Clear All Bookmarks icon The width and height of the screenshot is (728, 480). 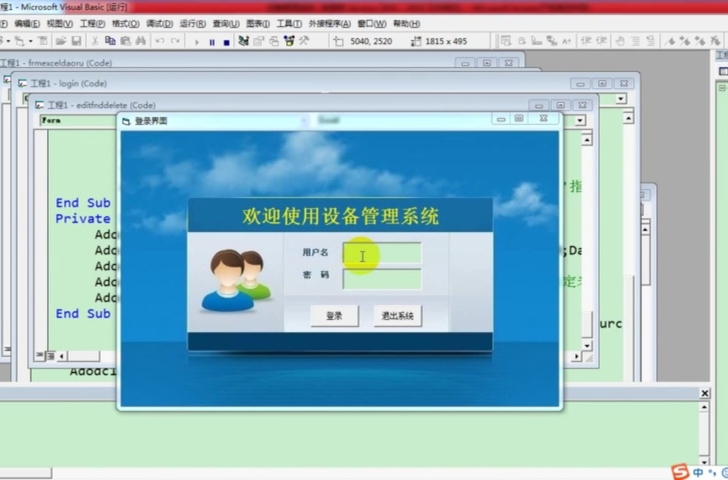(715, 41)
